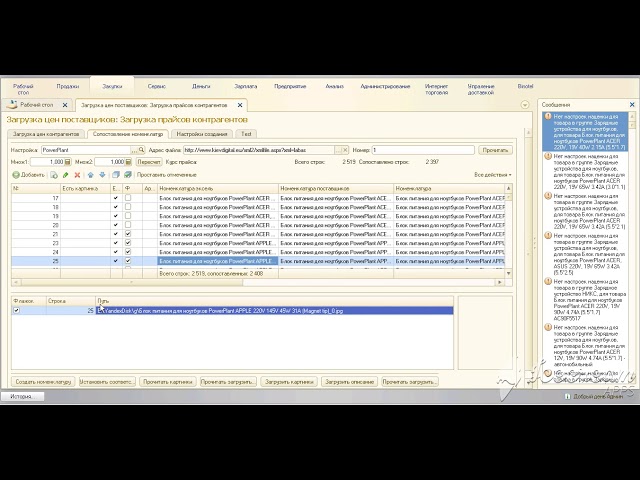Click the Рабочий стол tab desk icon

click(x=12, y=104)
